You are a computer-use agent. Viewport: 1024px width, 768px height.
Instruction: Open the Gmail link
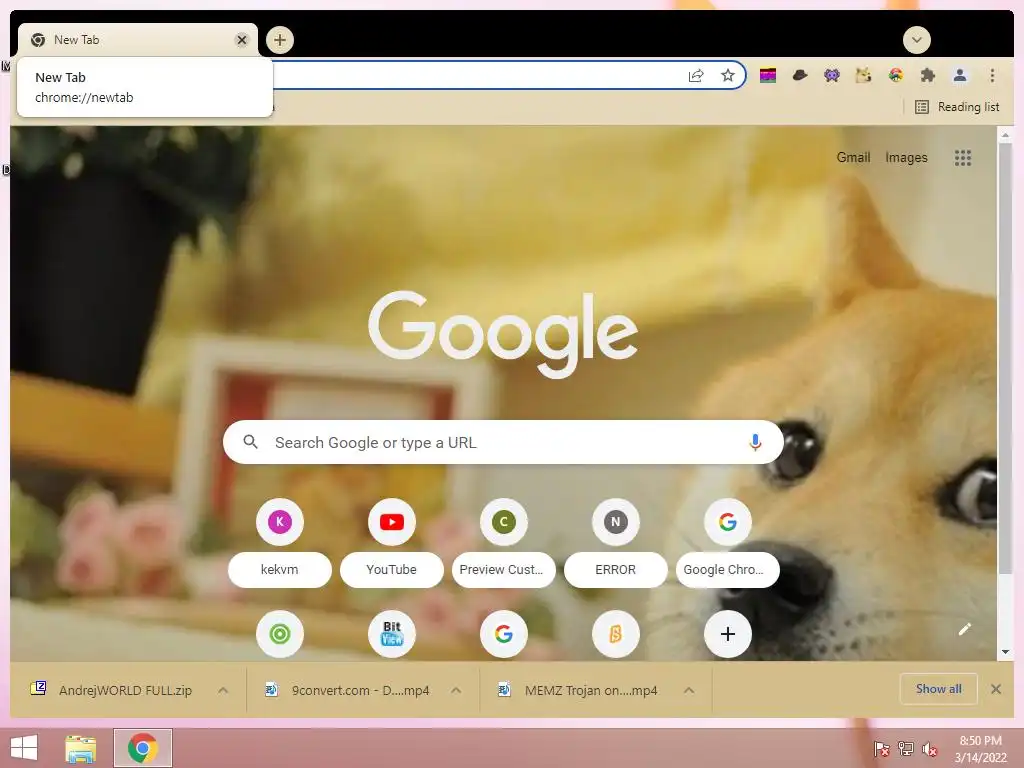(854, 157)
